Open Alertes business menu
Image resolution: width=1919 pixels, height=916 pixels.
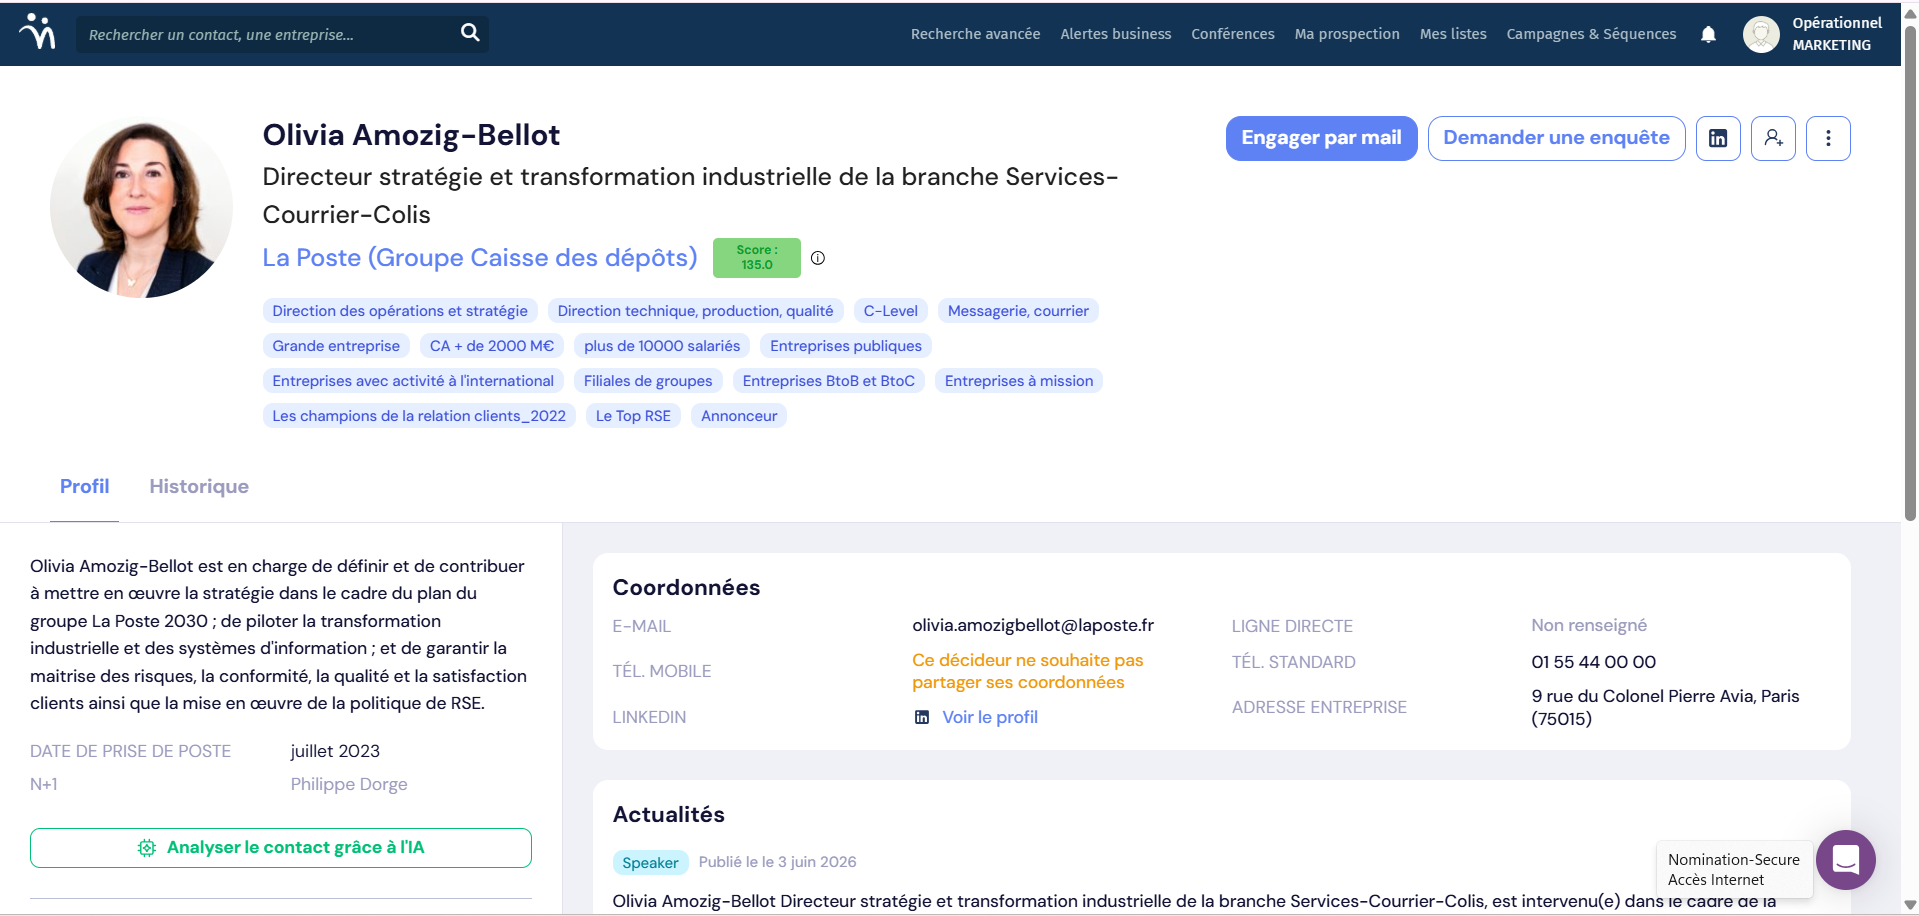point(1116,34)
